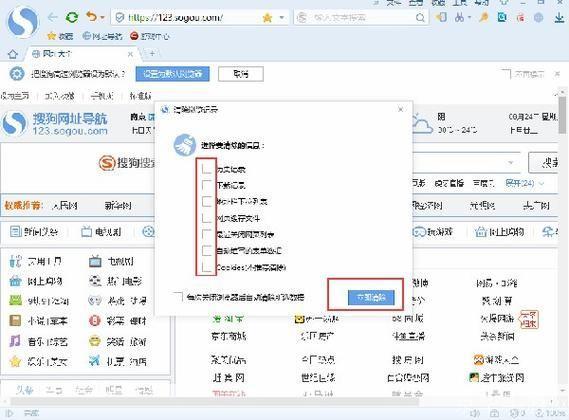Open the 收藏 star bookmarks bar item
Image resolution: width=569 pixels, height=420 pixels.
pos(61,36)
